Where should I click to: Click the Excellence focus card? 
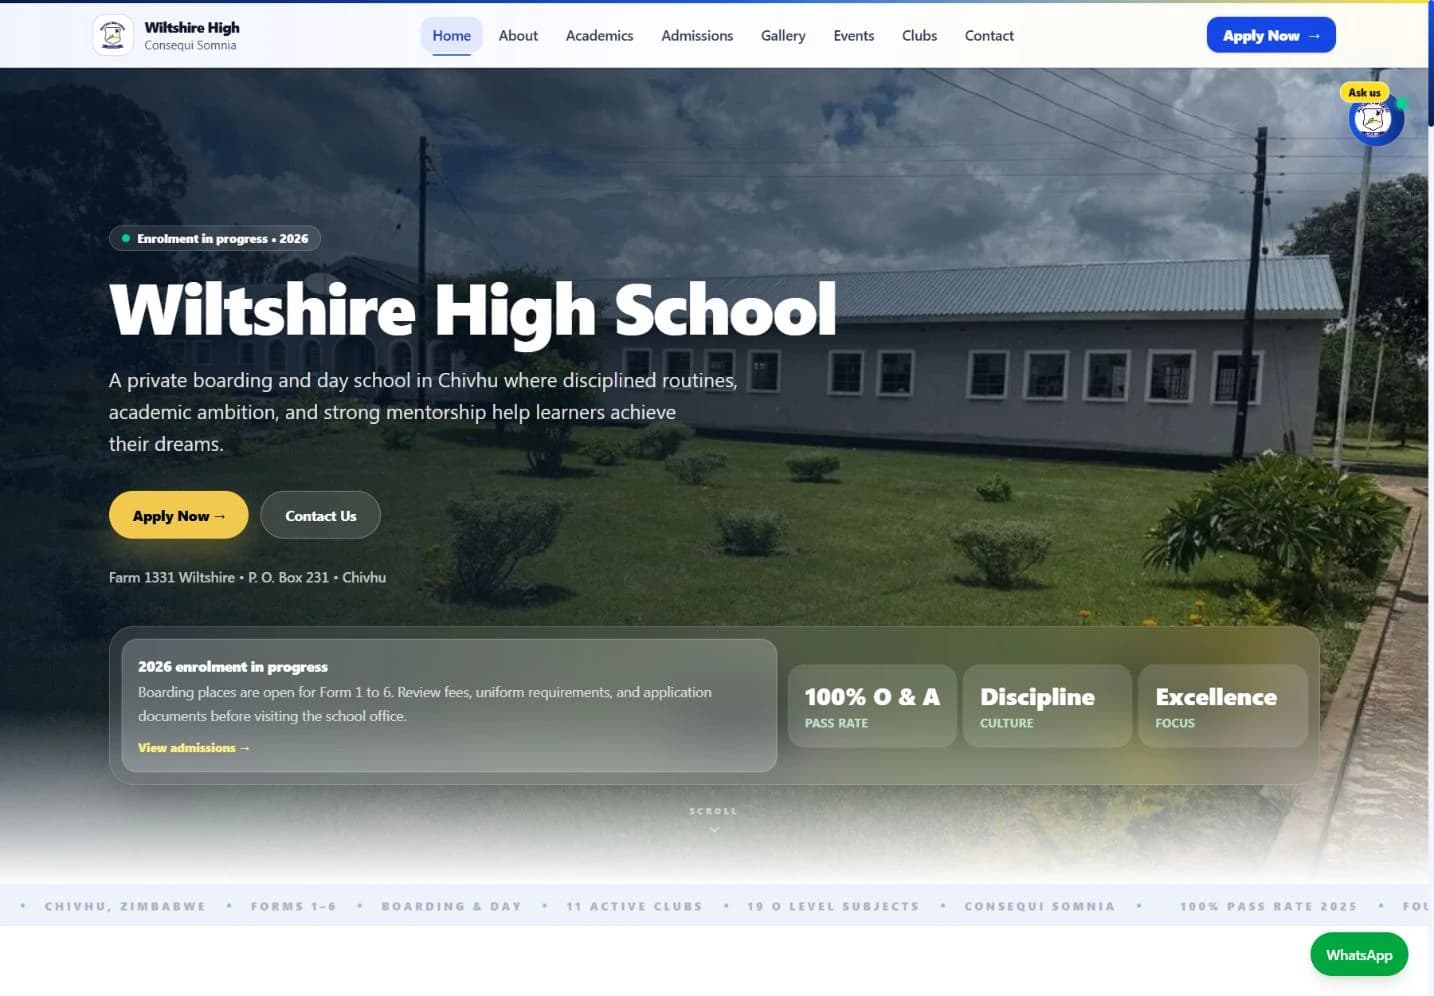click(x=1223, y=706)
